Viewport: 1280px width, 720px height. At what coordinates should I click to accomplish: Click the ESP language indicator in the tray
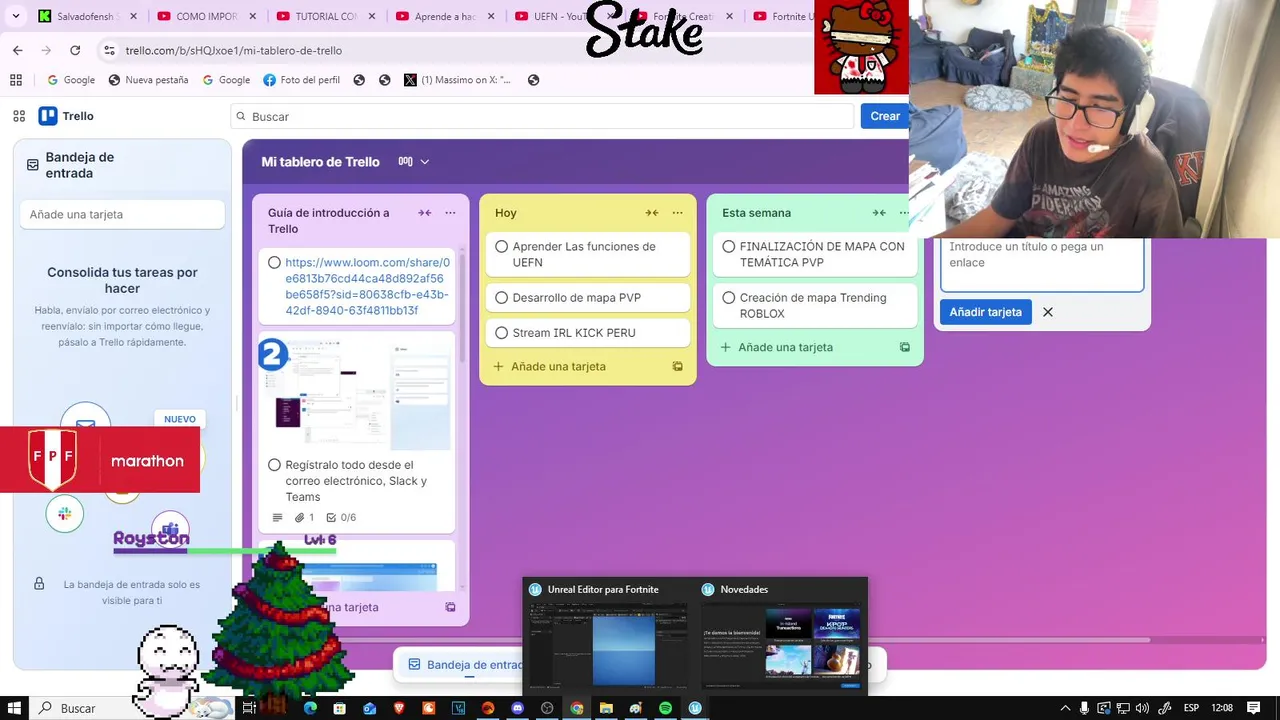click(1191, 708)
